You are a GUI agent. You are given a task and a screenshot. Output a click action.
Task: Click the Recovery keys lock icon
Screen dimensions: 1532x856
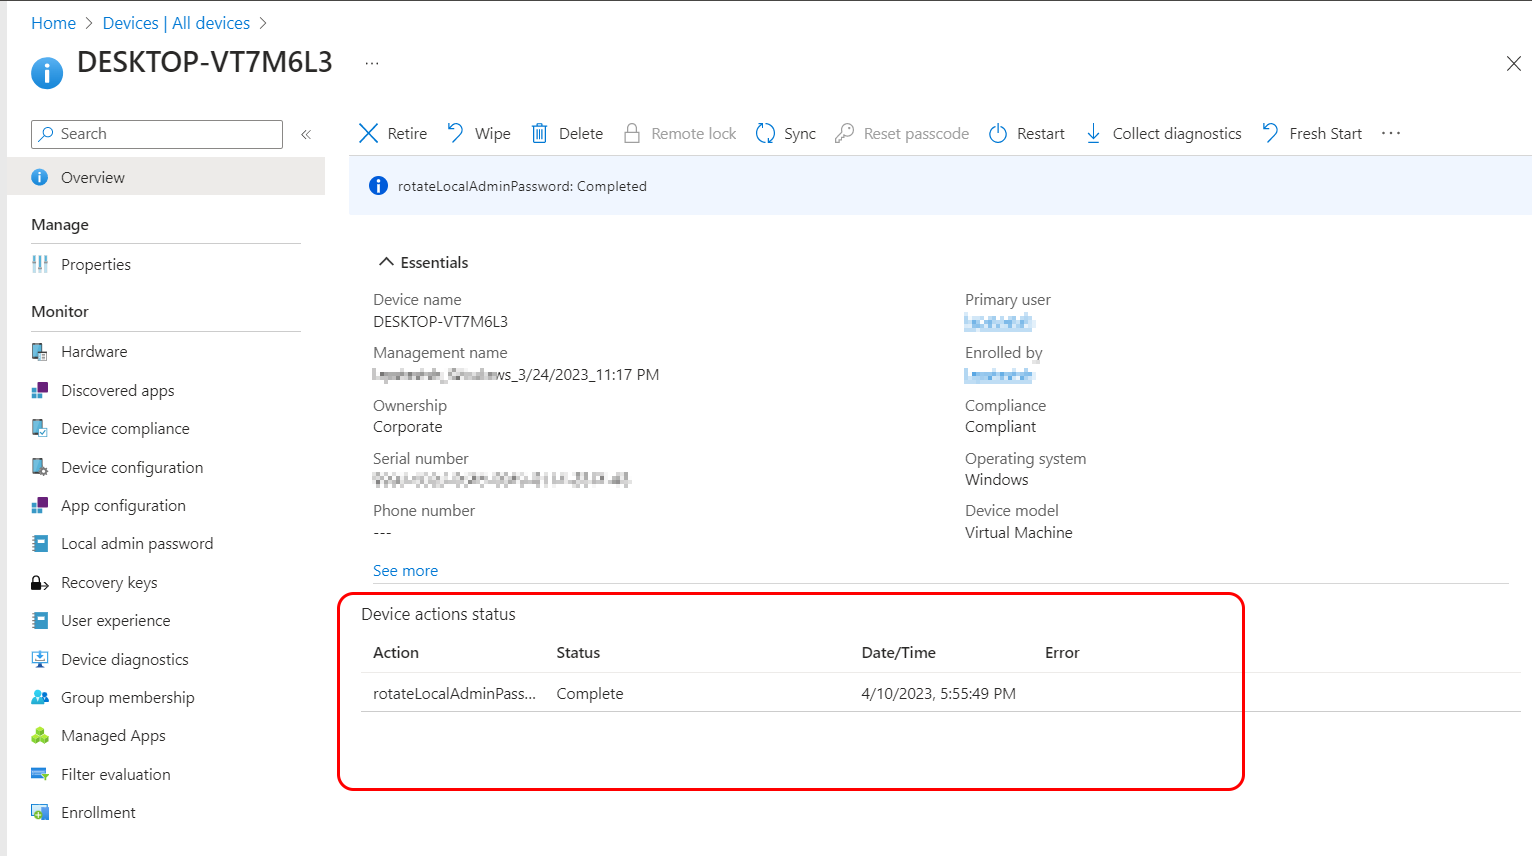click(40, 583)
